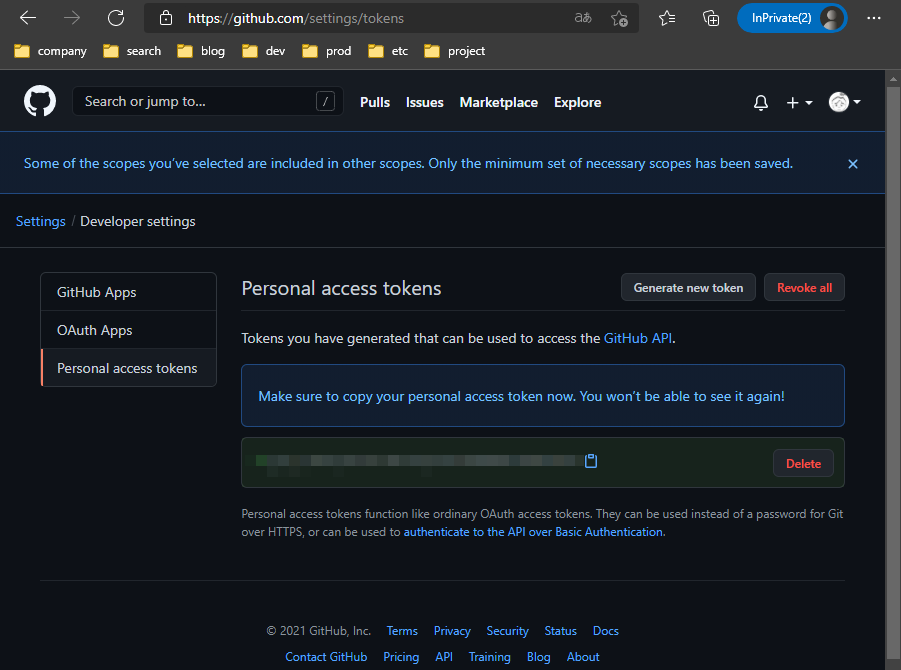Image resolution: width=901 pixels, height=670 pixels.
Task: Open the Status footer link
Action: coord(560,631)
